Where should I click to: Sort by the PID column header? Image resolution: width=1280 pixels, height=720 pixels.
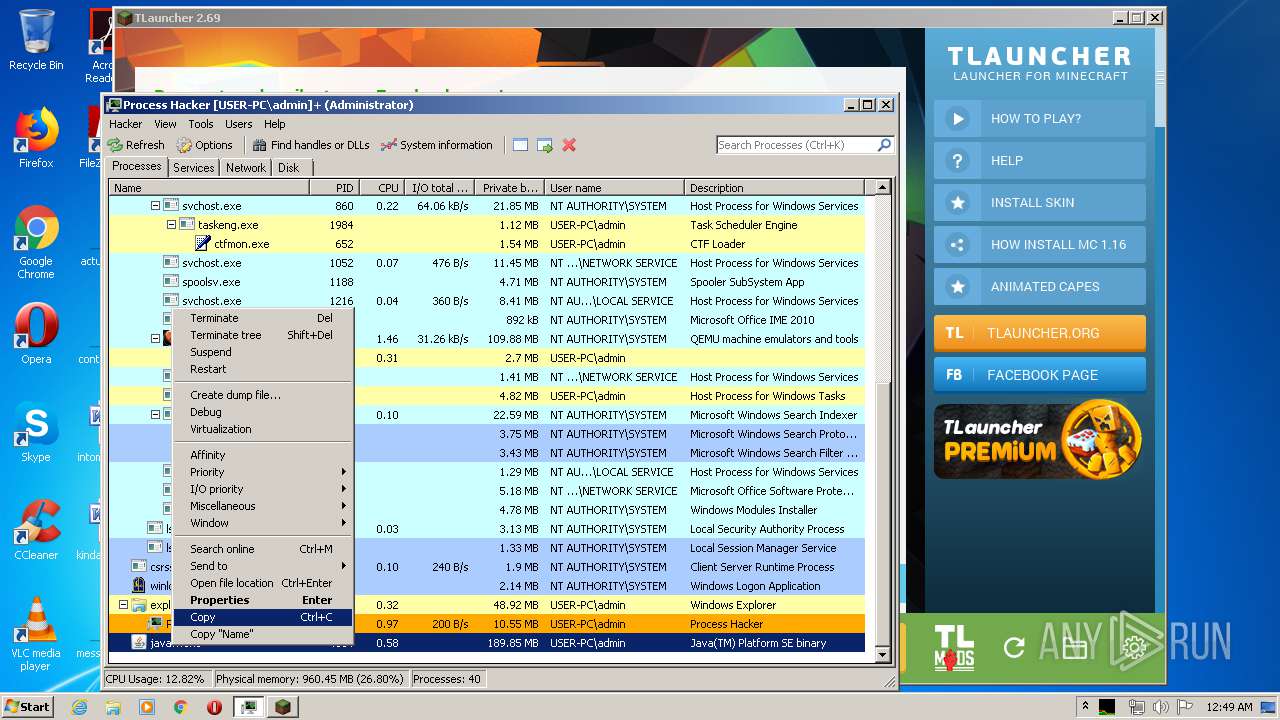pyautogui.click(x=335, y=187)
